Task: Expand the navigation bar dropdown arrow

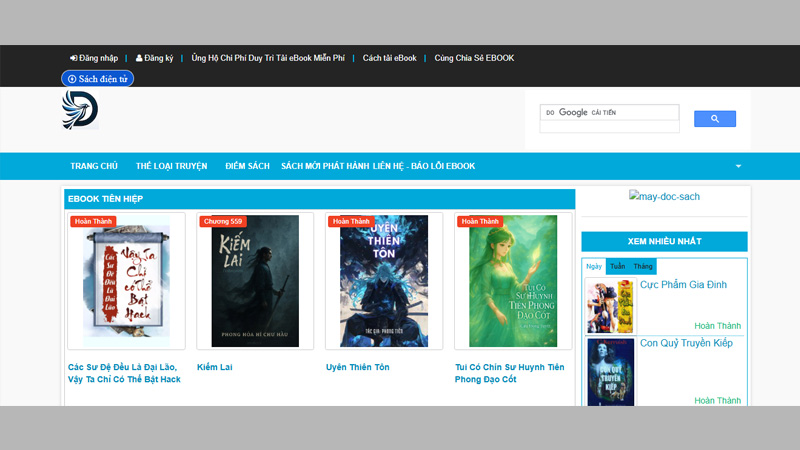Action: 738,166
